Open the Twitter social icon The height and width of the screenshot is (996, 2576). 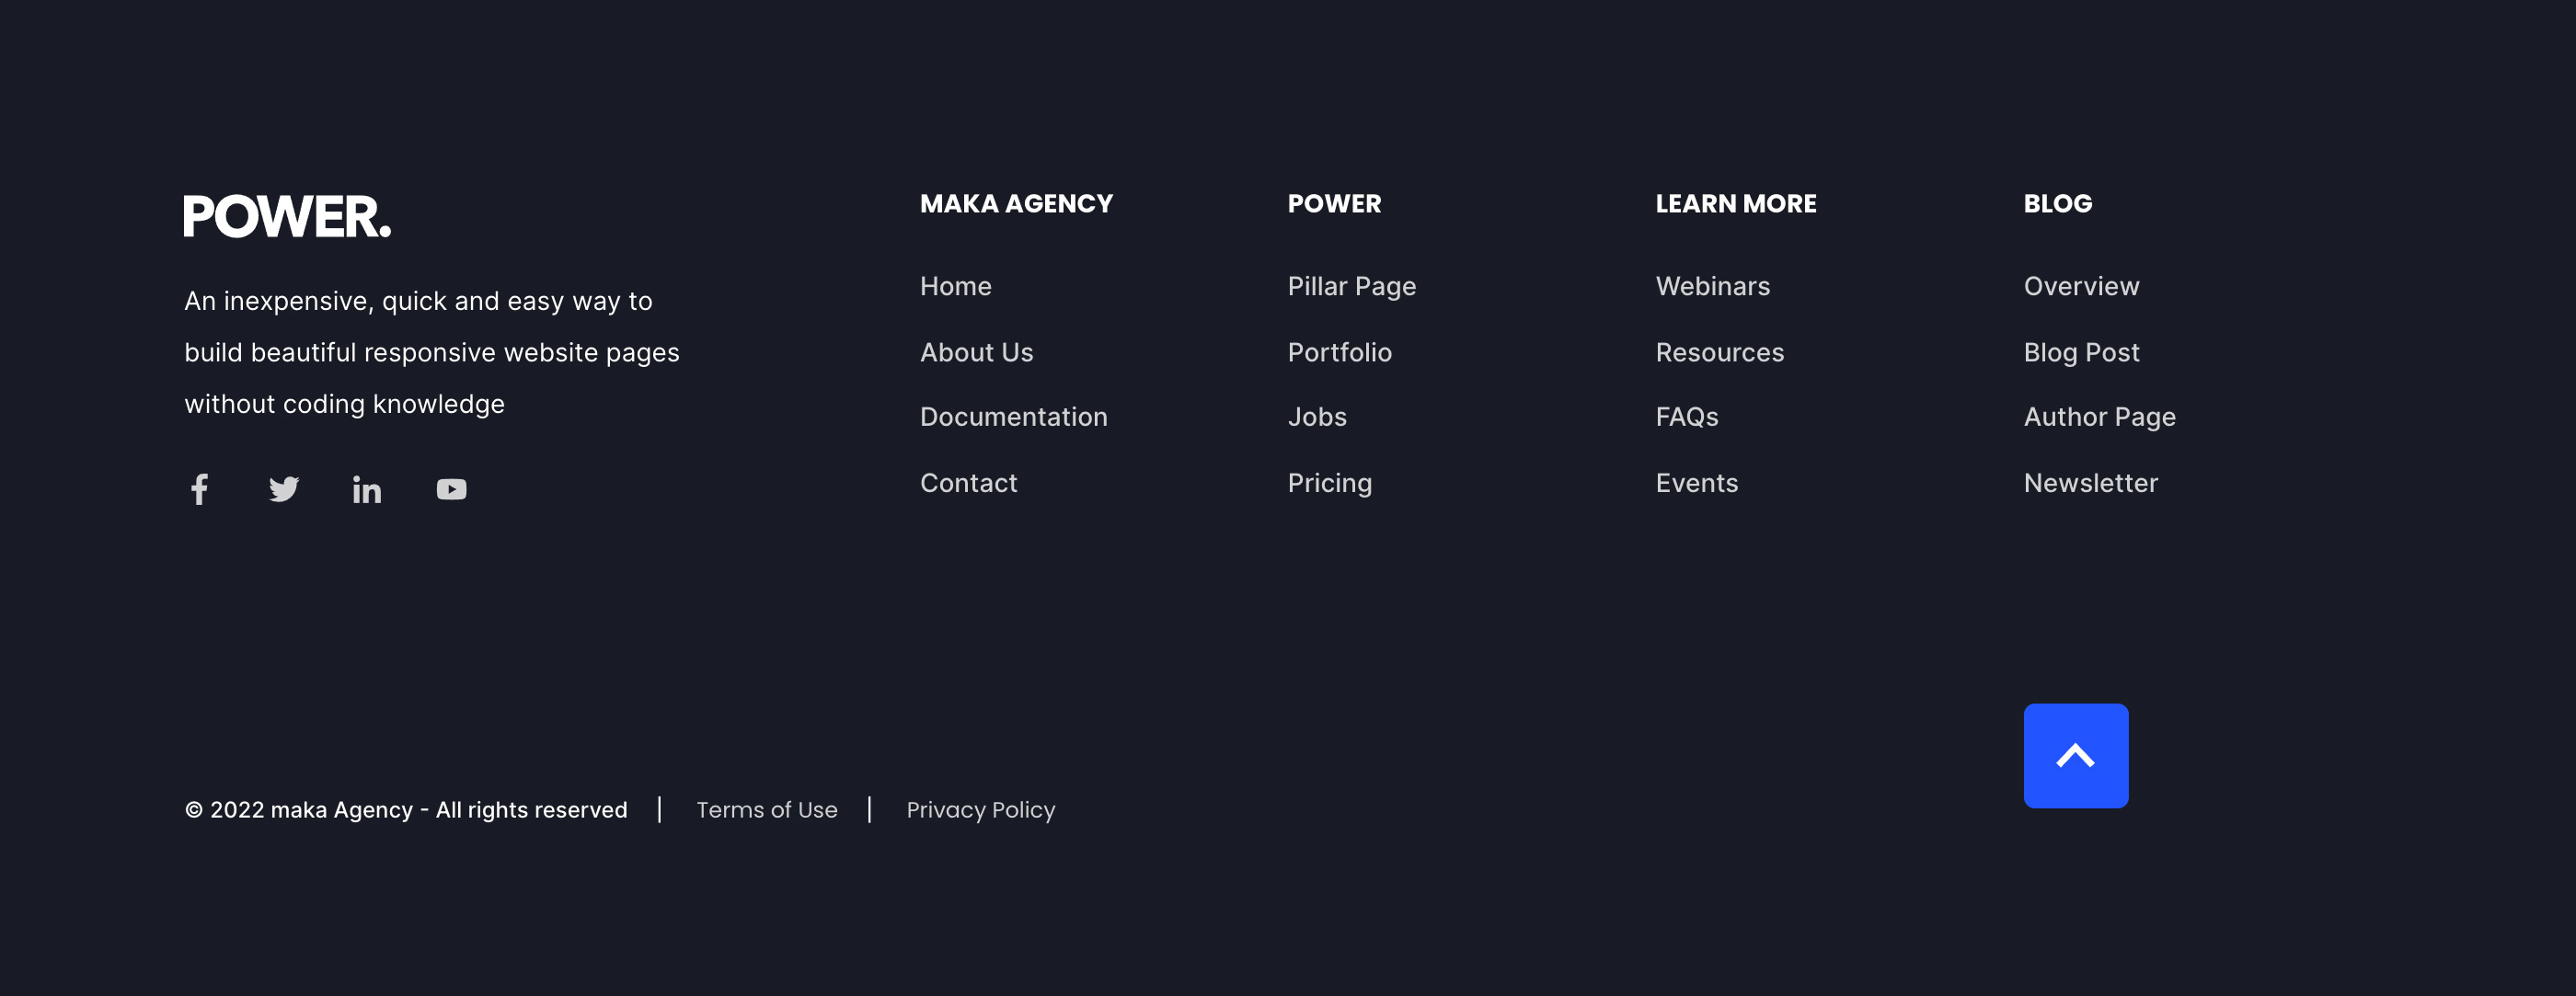coord(284,489)
